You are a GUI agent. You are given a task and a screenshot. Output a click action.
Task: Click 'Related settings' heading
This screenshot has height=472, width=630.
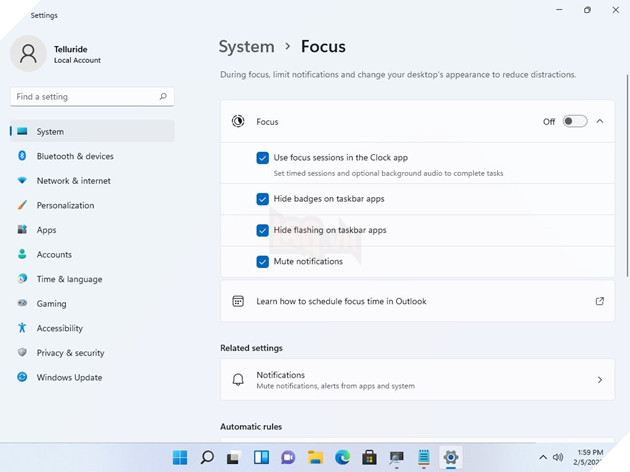coord(251,348)
